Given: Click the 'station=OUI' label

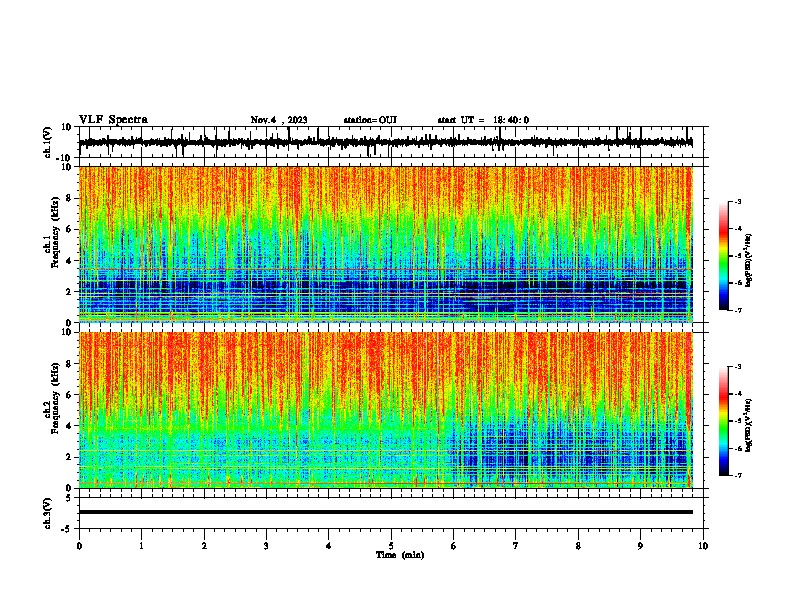Looking at the screenshot, I should coord(370,120).
